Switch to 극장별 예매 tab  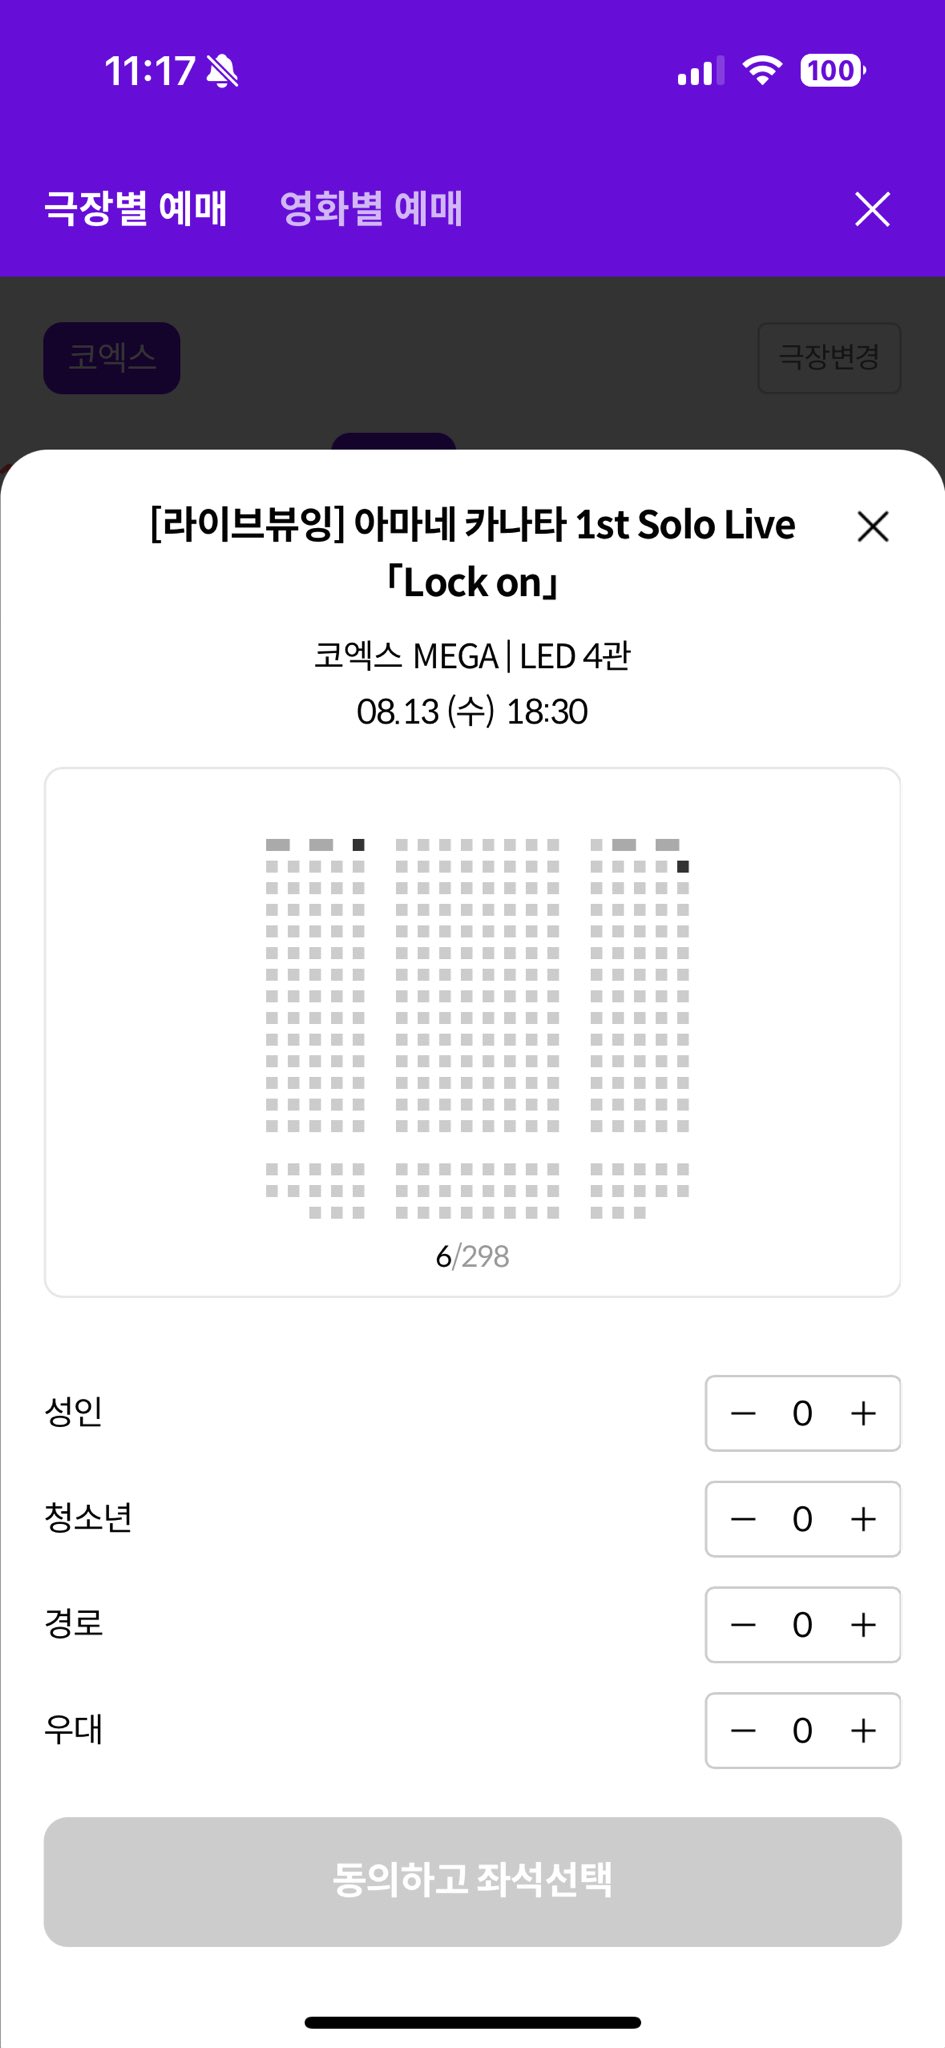(136, 208)
